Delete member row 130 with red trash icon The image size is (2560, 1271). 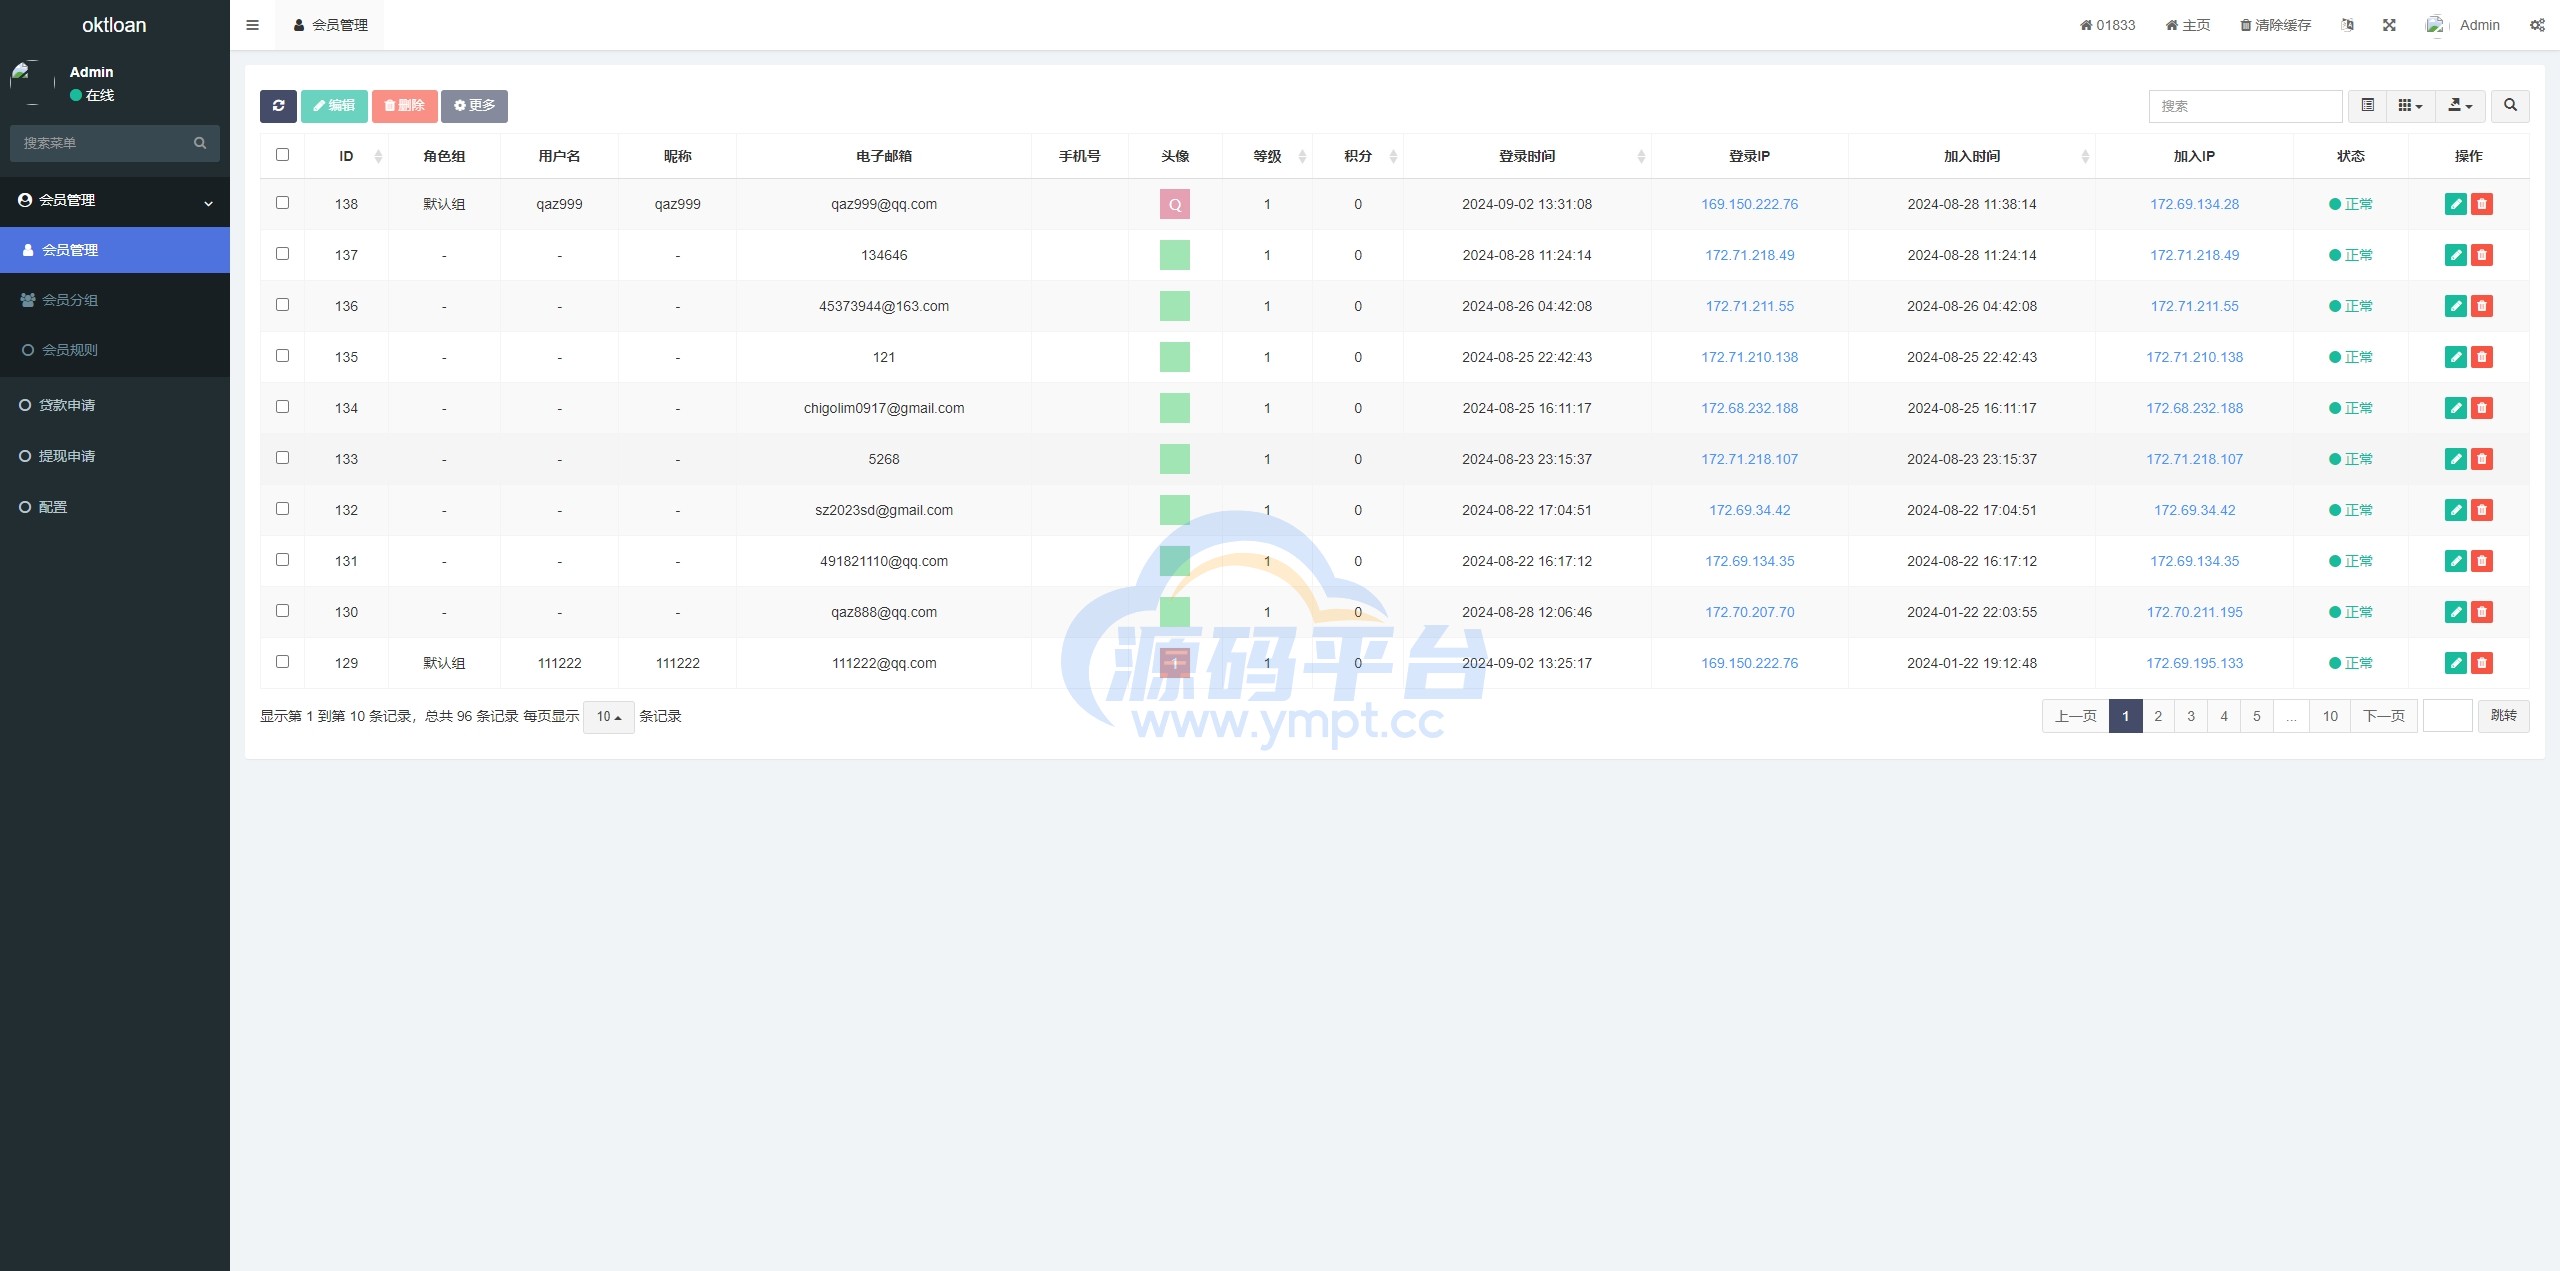[x=2481, y=612]
